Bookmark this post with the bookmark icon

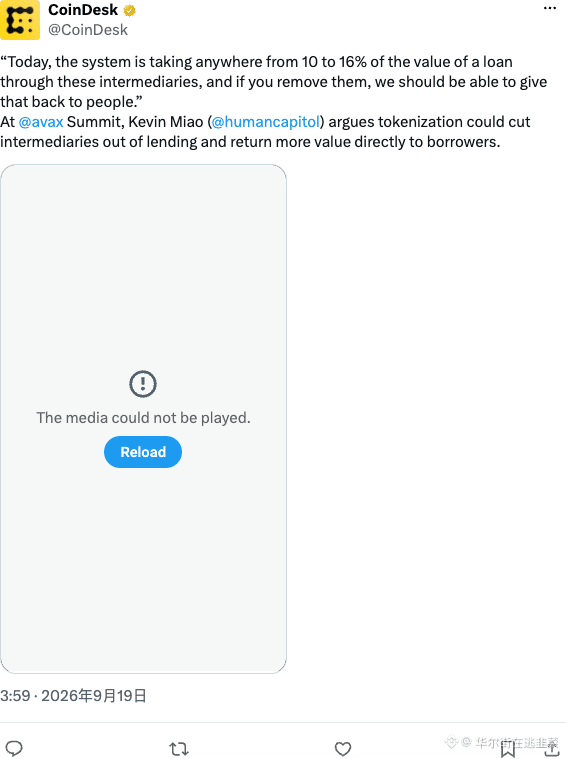[x=508, y=749]
